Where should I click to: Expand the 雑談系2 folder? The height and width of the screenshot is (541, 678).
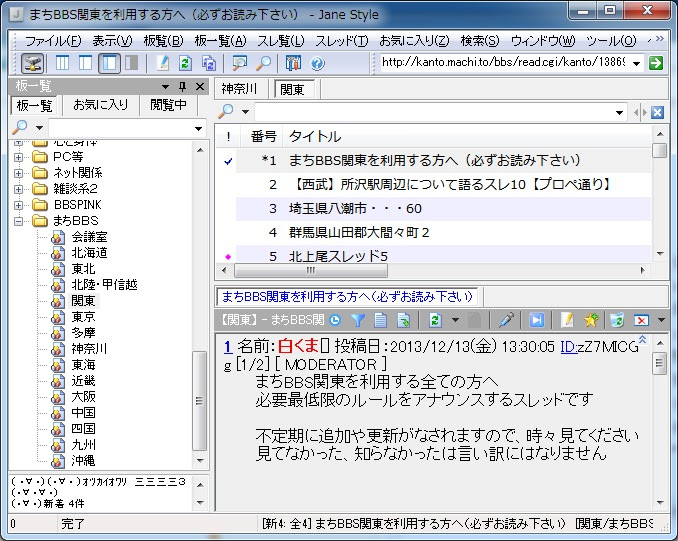point(18,189)
